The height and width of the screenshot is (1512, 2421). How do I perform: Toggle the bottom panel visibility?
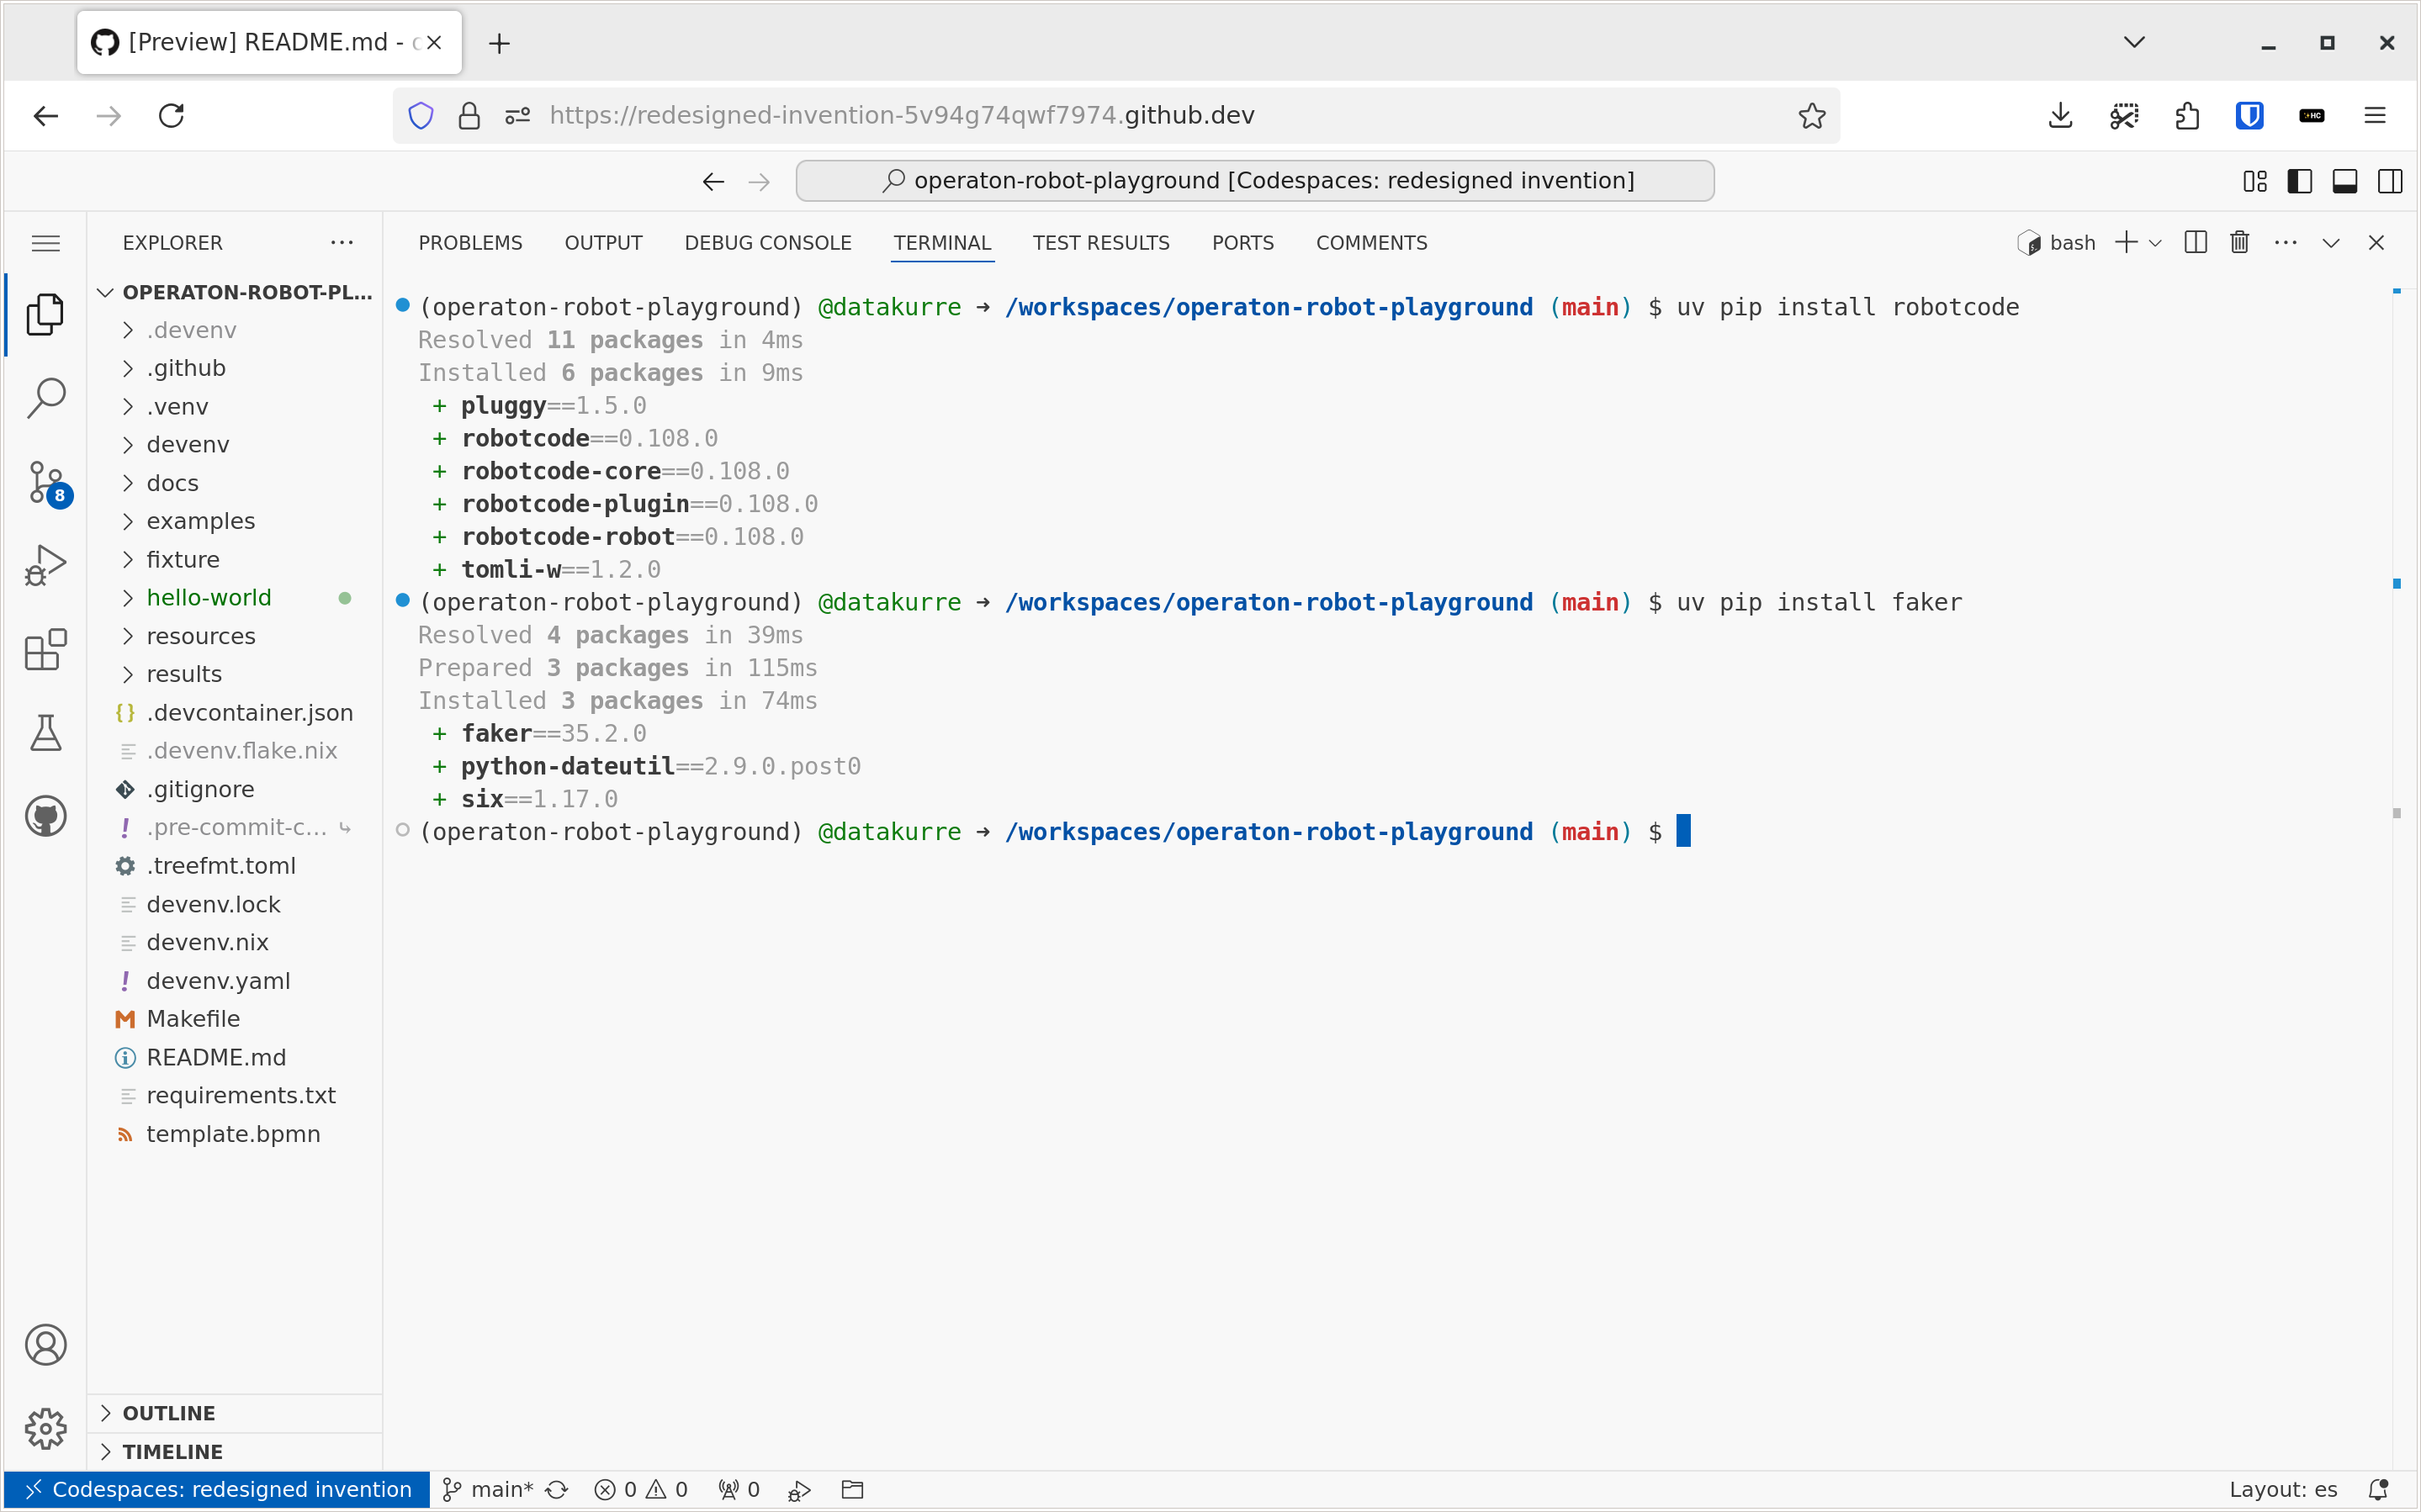[2344, 181]
